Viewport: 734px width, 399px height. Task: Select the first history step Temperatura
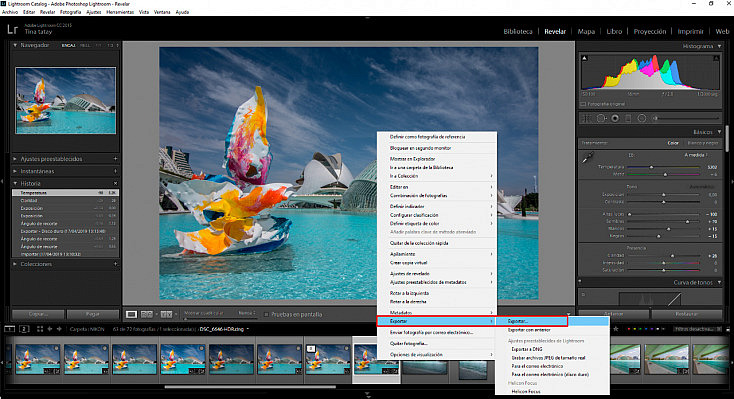tap(66, 192)
